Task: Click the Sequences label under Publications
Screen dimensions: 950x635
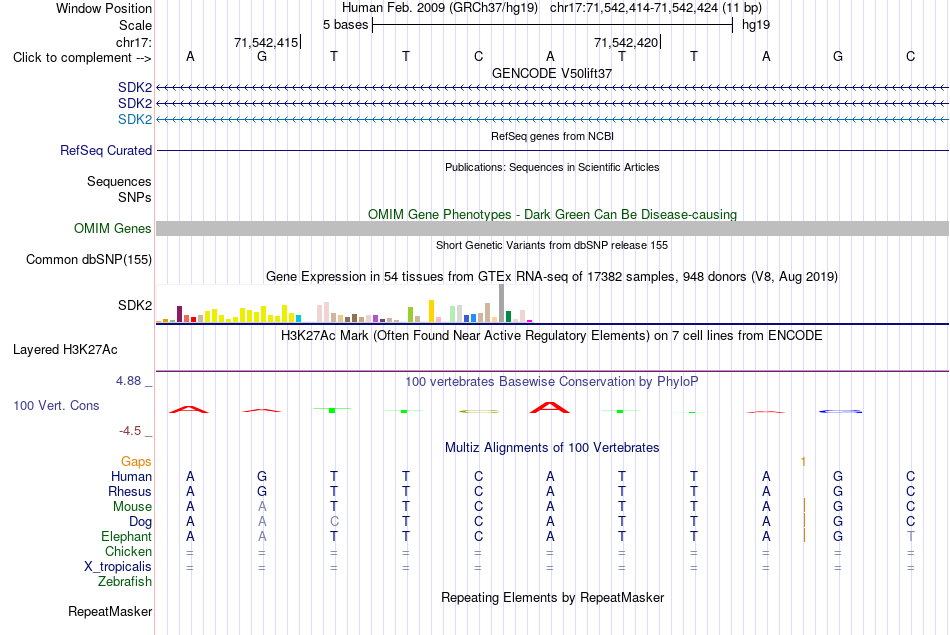Action: coord(119,181)
